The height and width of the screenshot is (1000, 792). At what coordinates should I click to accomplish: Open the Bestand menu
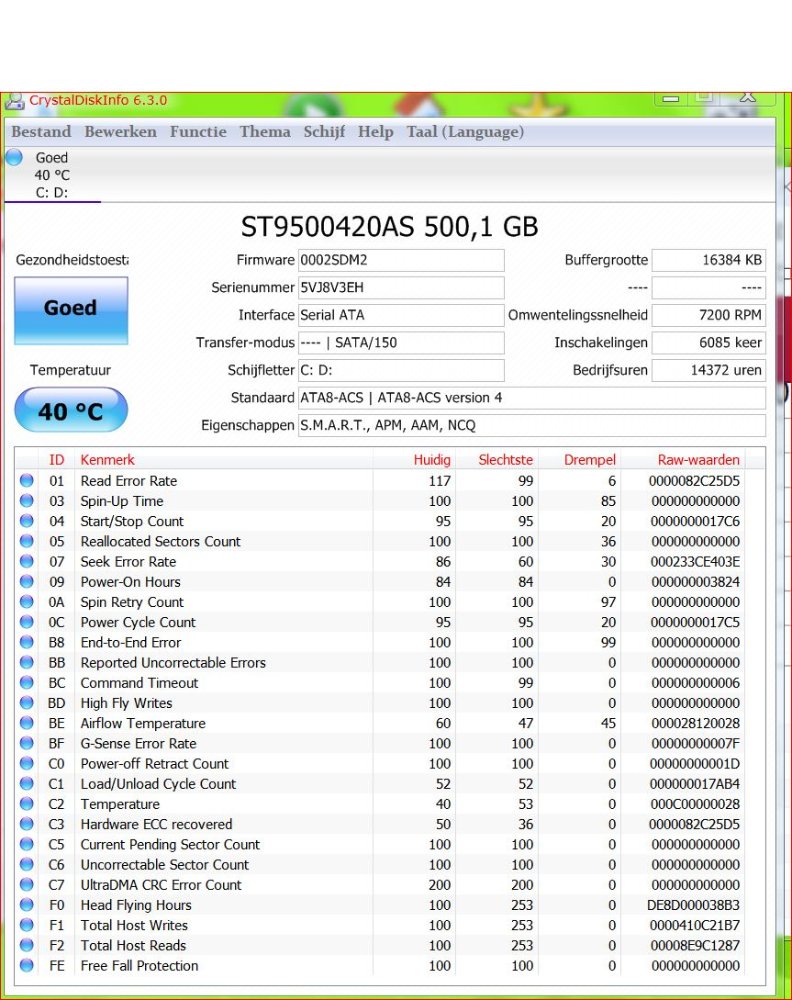(41, 132)
